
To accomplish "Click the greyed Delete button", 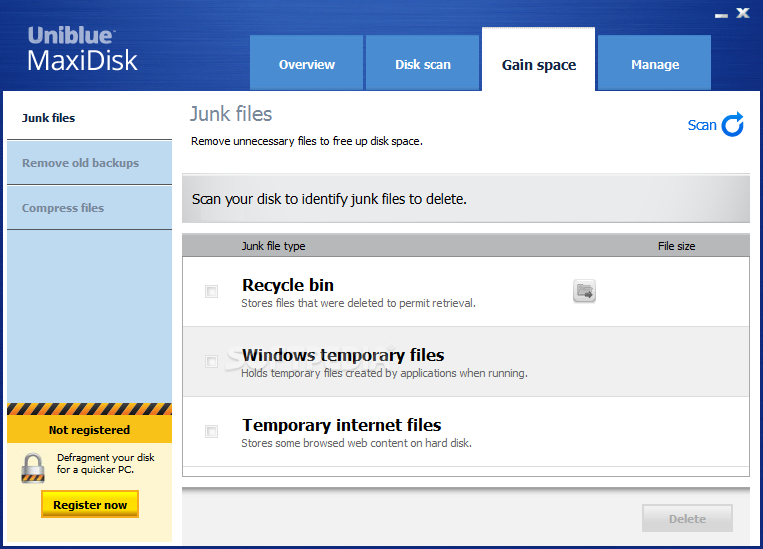I will (x=687, y=518).
